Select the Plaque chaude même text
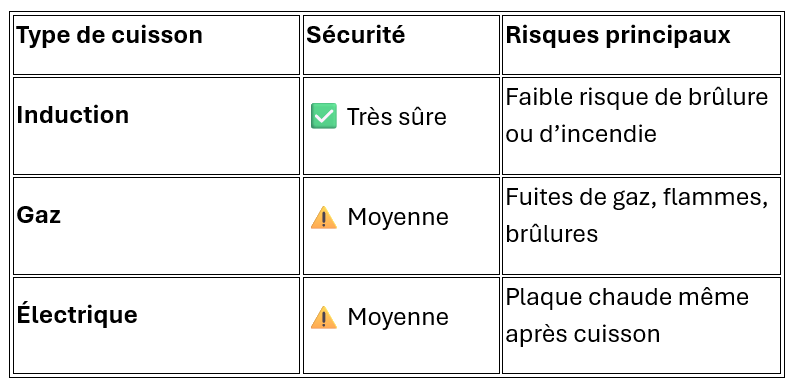 [627, 297]
